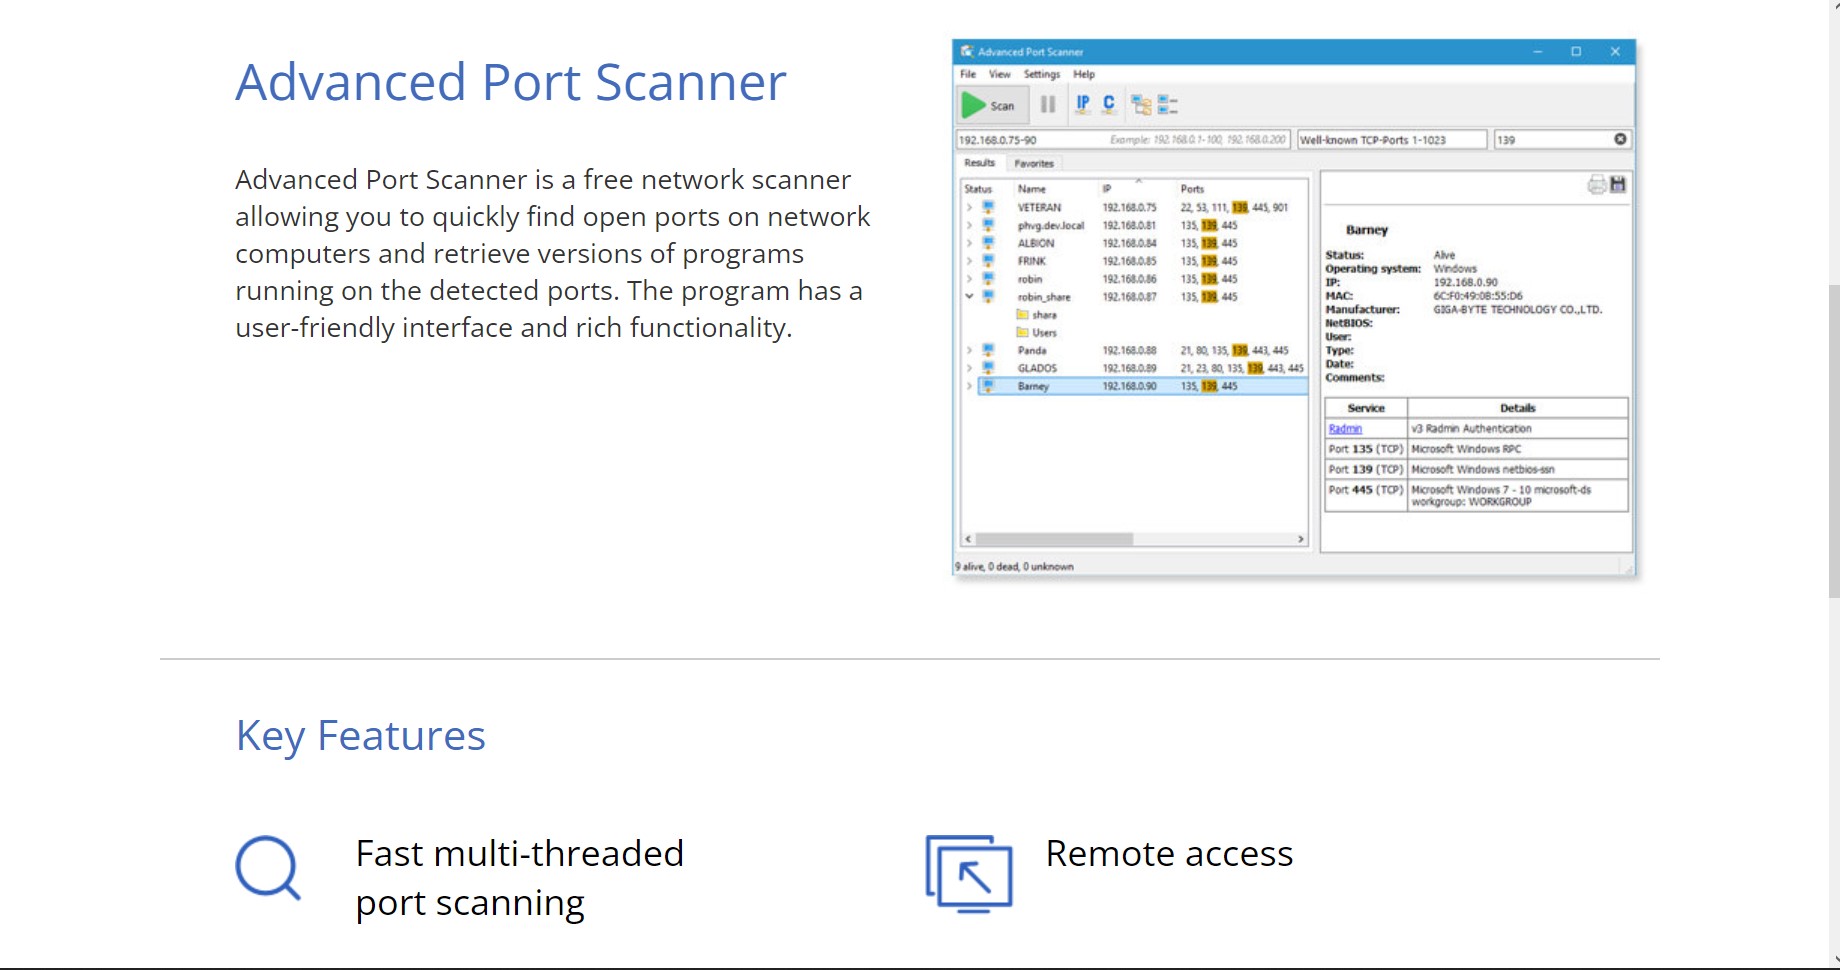1840x970 pixels.
Task: Expand the Barney row
Action: (969, 386)
